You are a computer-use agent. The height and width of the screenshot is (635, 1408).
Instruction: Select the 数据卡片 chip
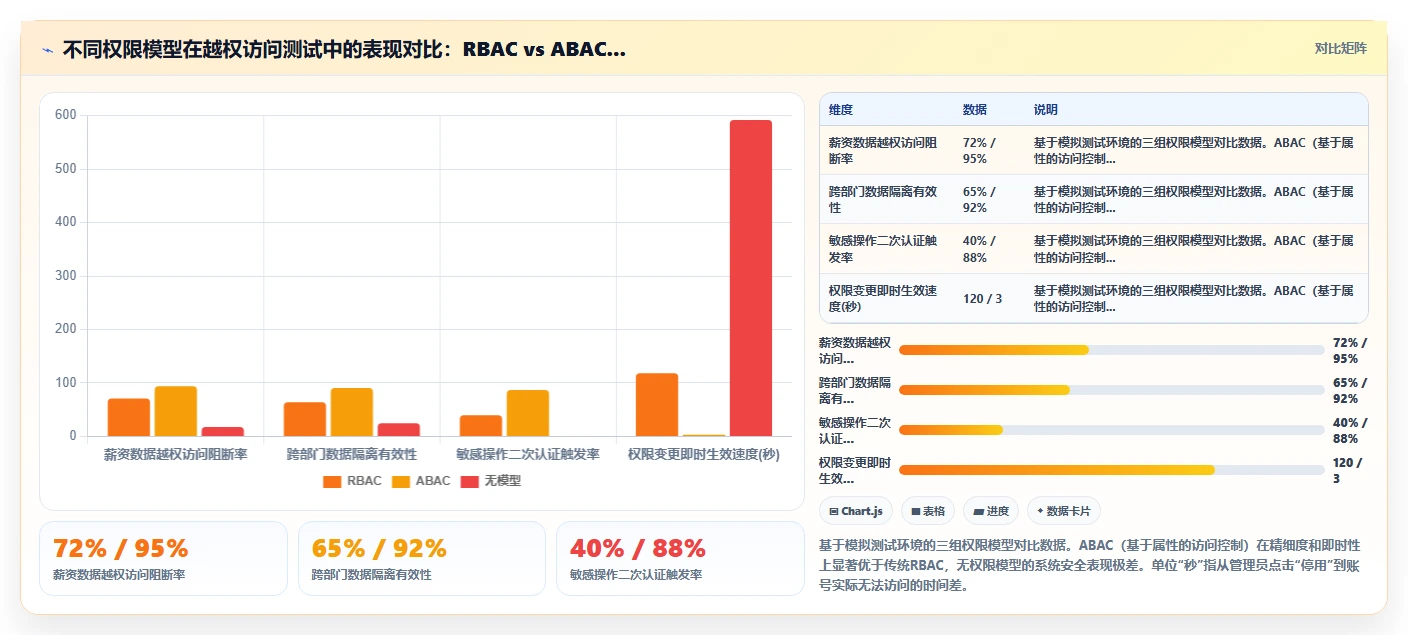pyautogui.click(x=1064, y=511)
